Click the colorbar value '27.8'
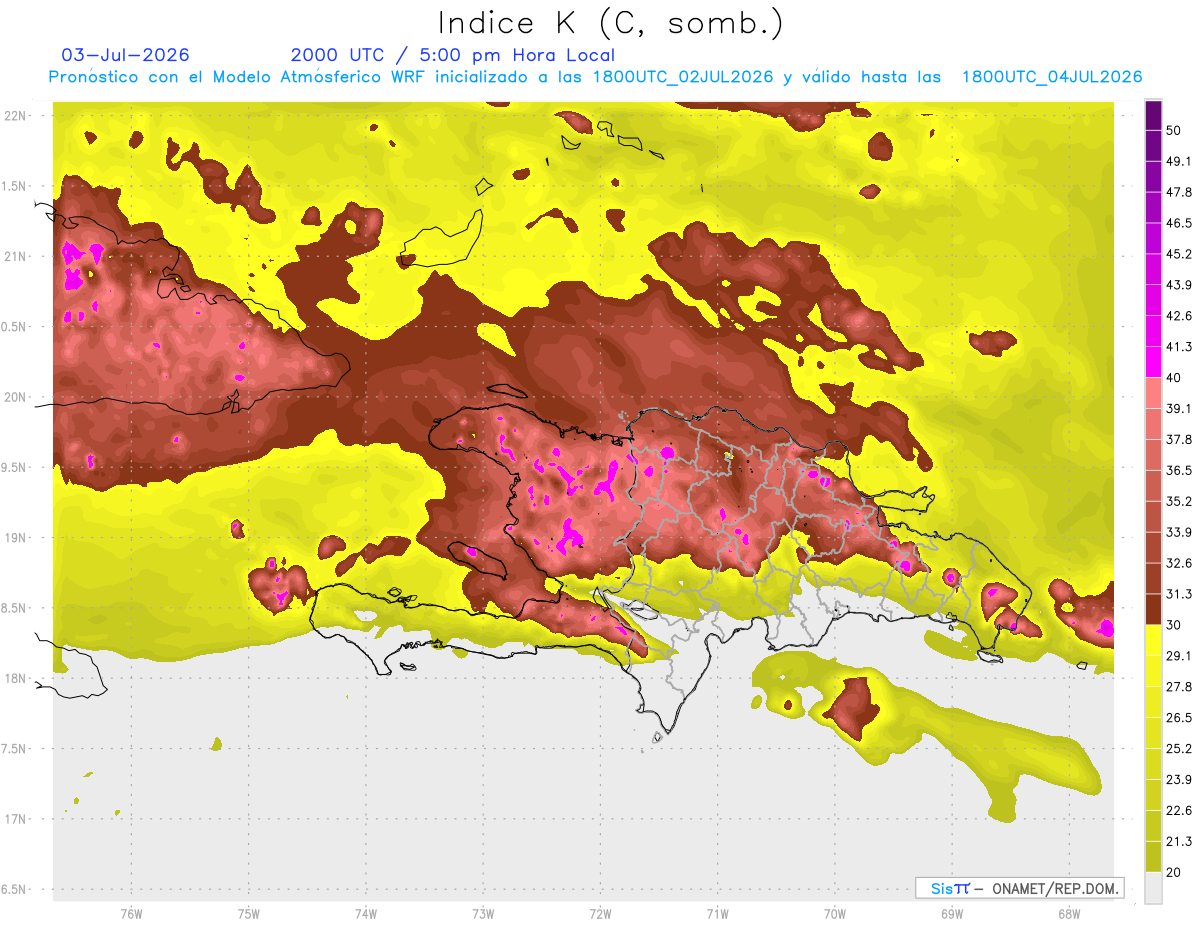1200x927 pixels. coord(1179,686)
